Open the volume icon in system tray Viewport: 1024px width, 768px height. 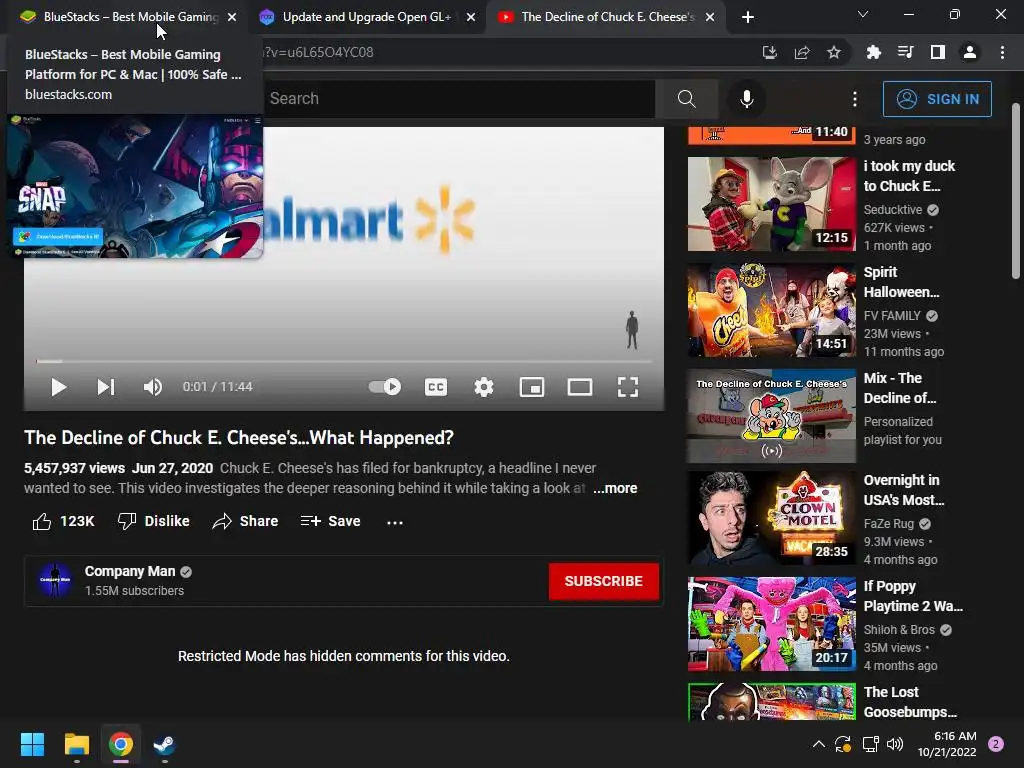pyautogui.click(x=895, y=744)
